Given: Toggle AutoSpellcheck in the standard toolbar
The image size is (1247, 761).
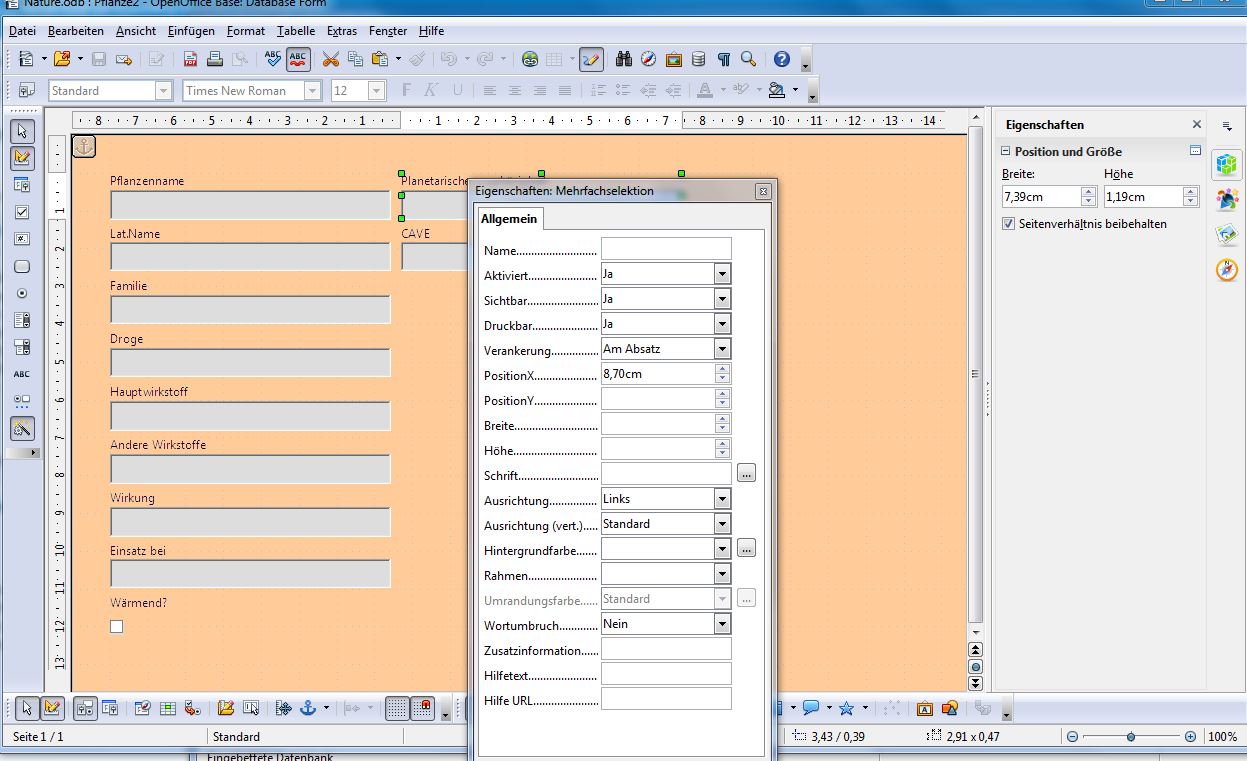Looking at the screenshot, I should [x=298, y=59].
